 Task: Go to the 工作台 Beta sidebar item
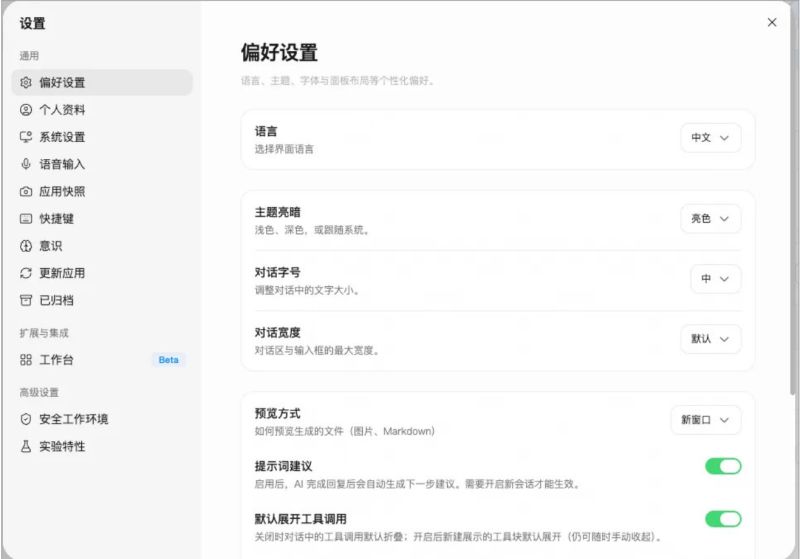coord(102,360)
